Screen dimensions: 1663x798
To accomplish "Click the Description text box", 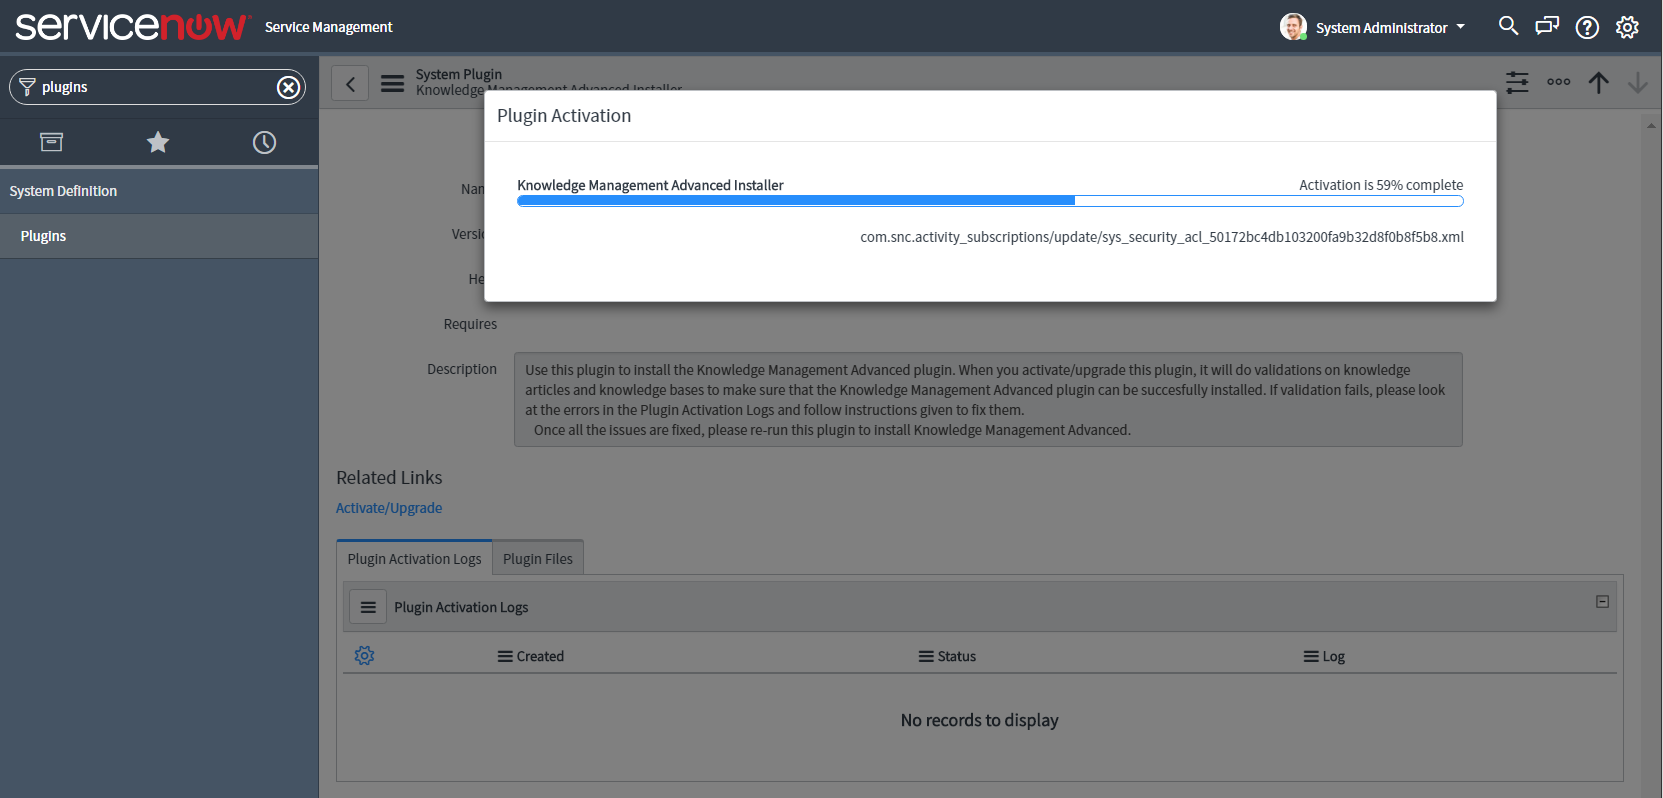I will coord(988,399).
